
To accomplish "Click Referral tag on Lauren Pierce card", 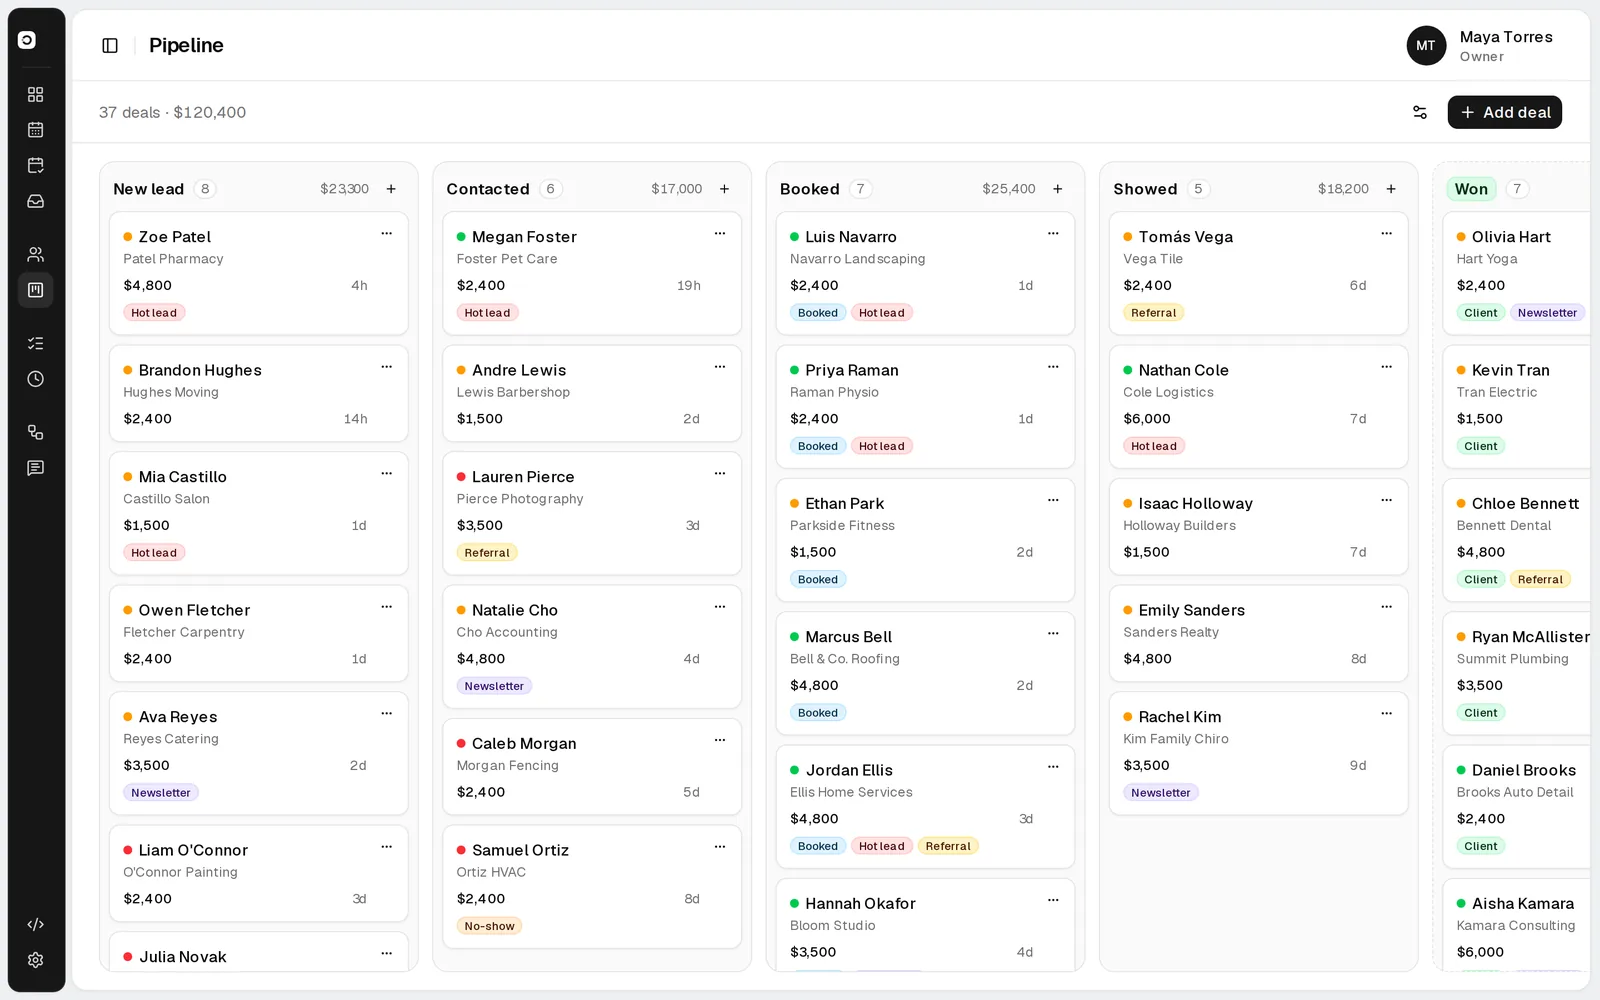I will 487,553.
